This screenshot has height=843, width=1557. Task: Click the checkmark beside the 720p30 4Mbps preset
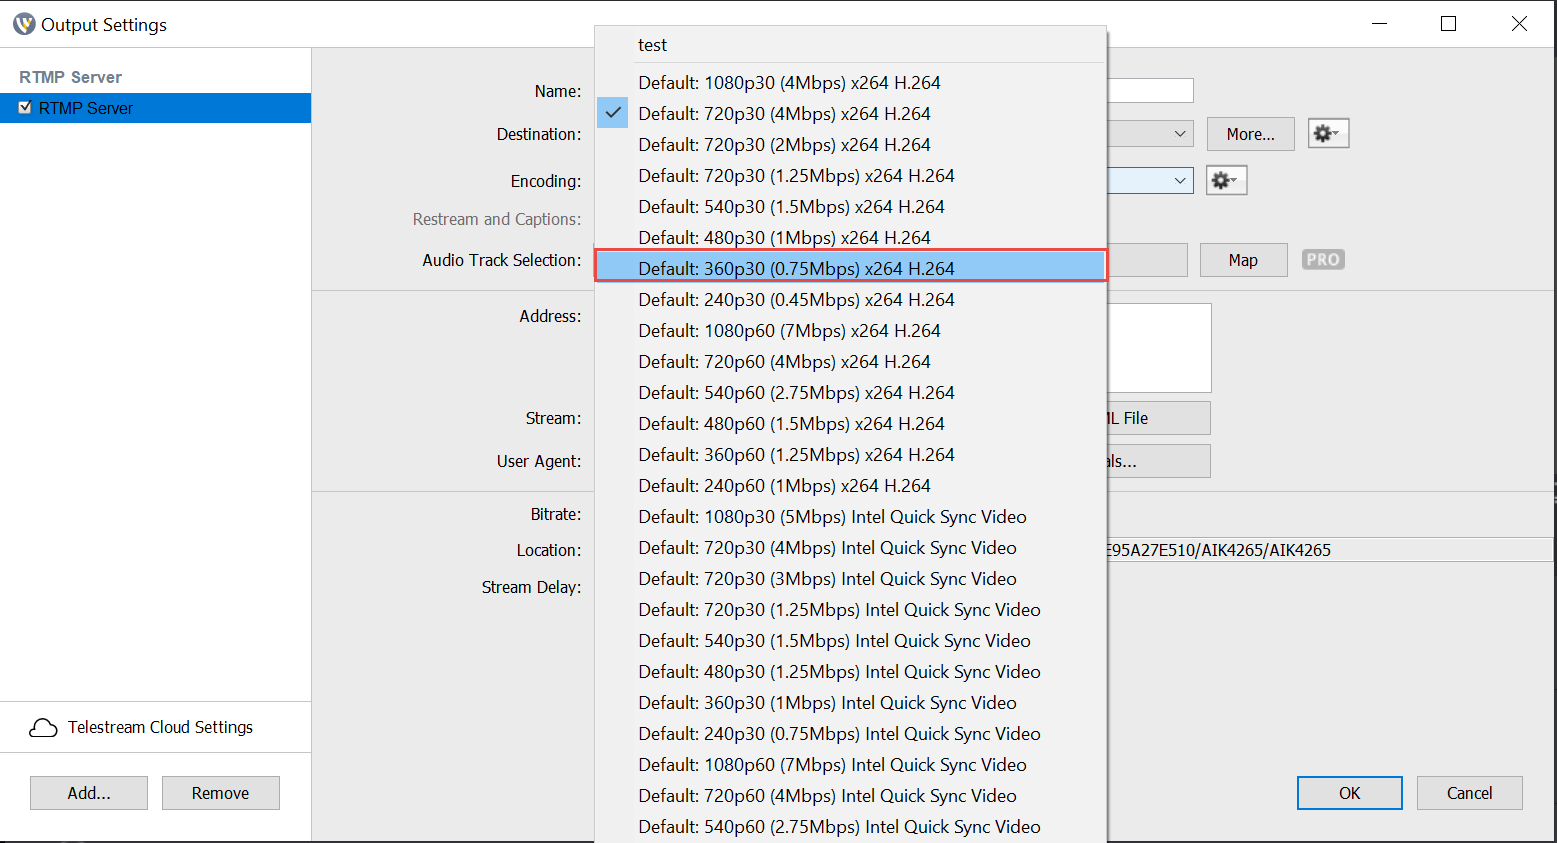point(612,113)
